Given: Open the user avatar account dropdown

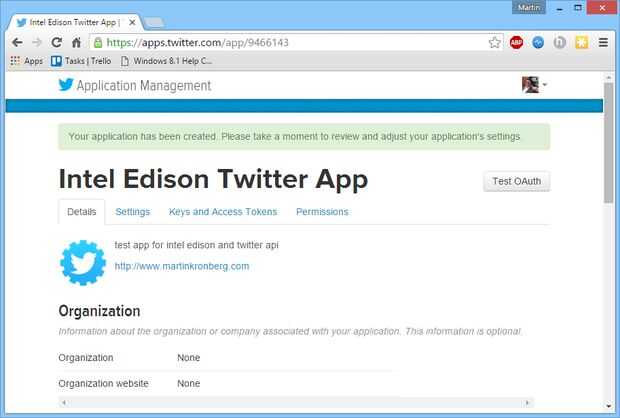Looking at the screenshot, I should click(534, 85).
